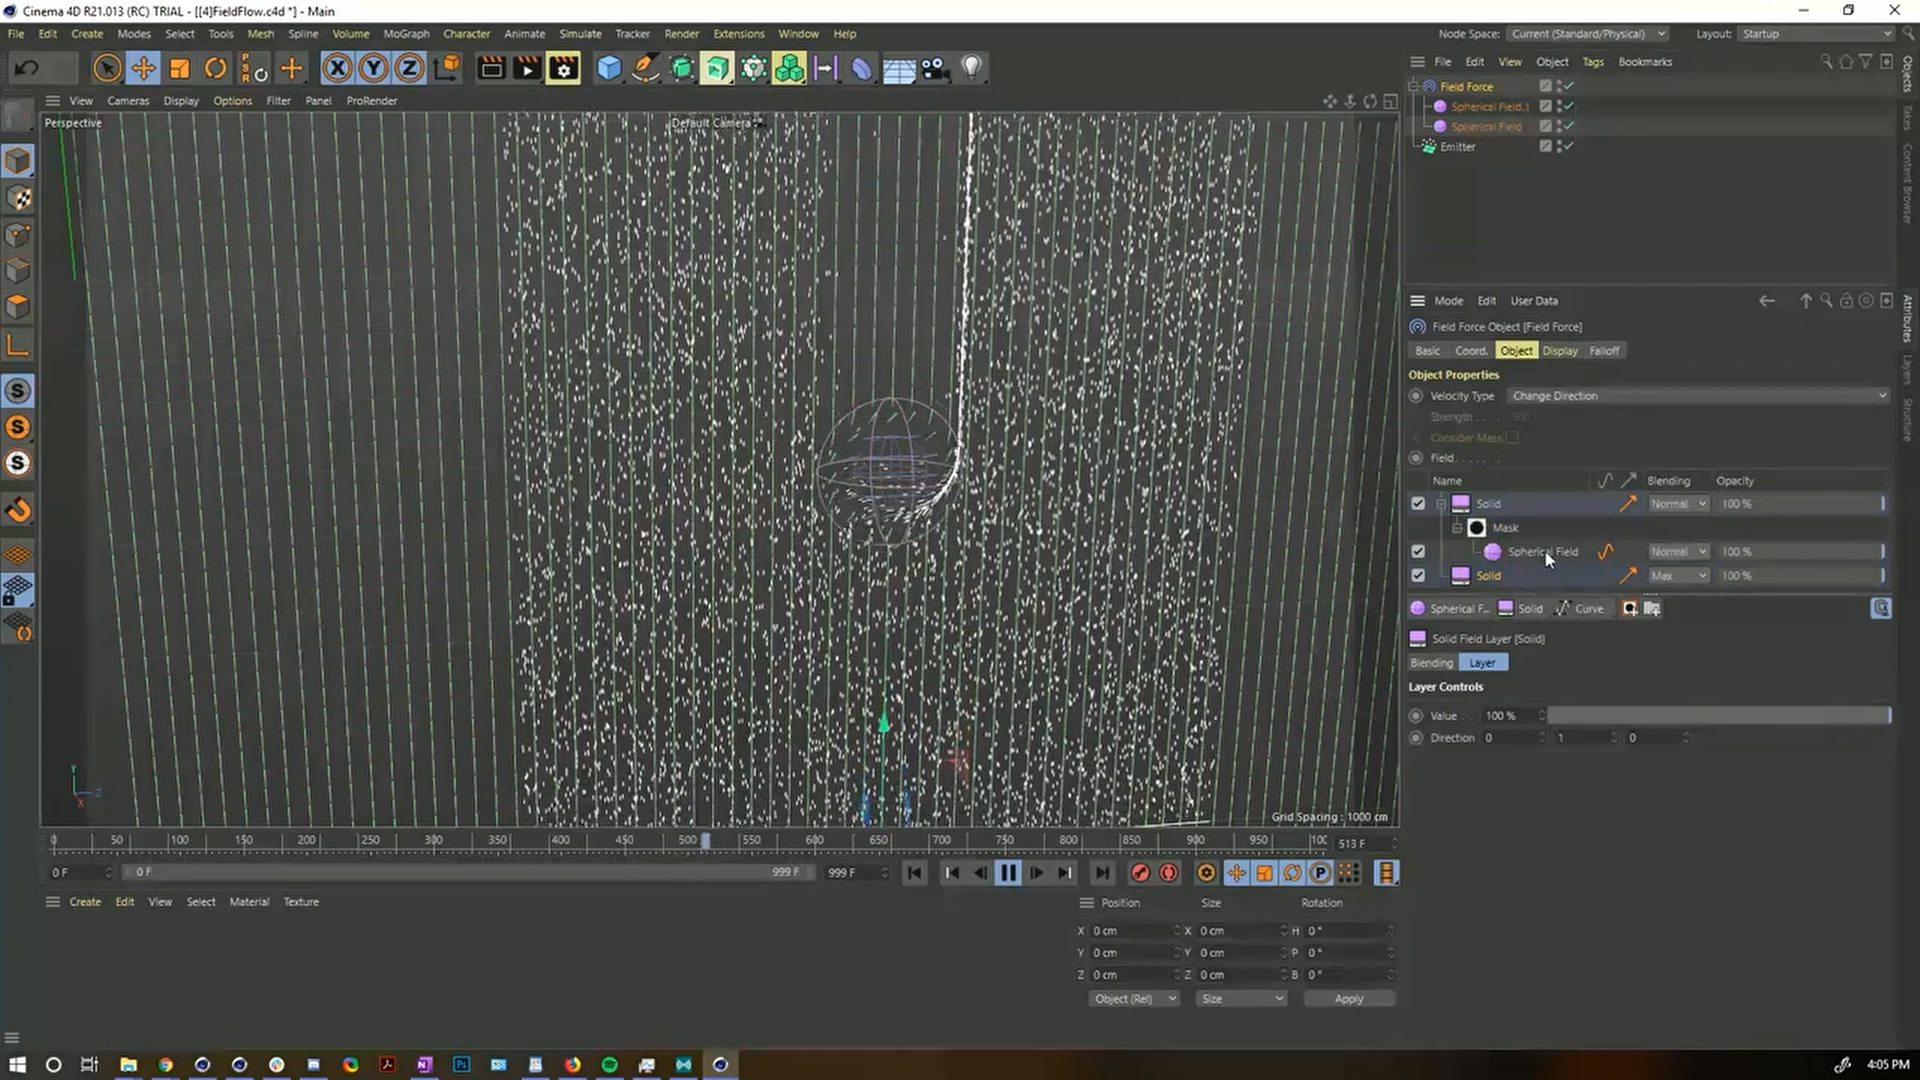Click the Apply button
1920x1080 pixels.
point(1348,999)
